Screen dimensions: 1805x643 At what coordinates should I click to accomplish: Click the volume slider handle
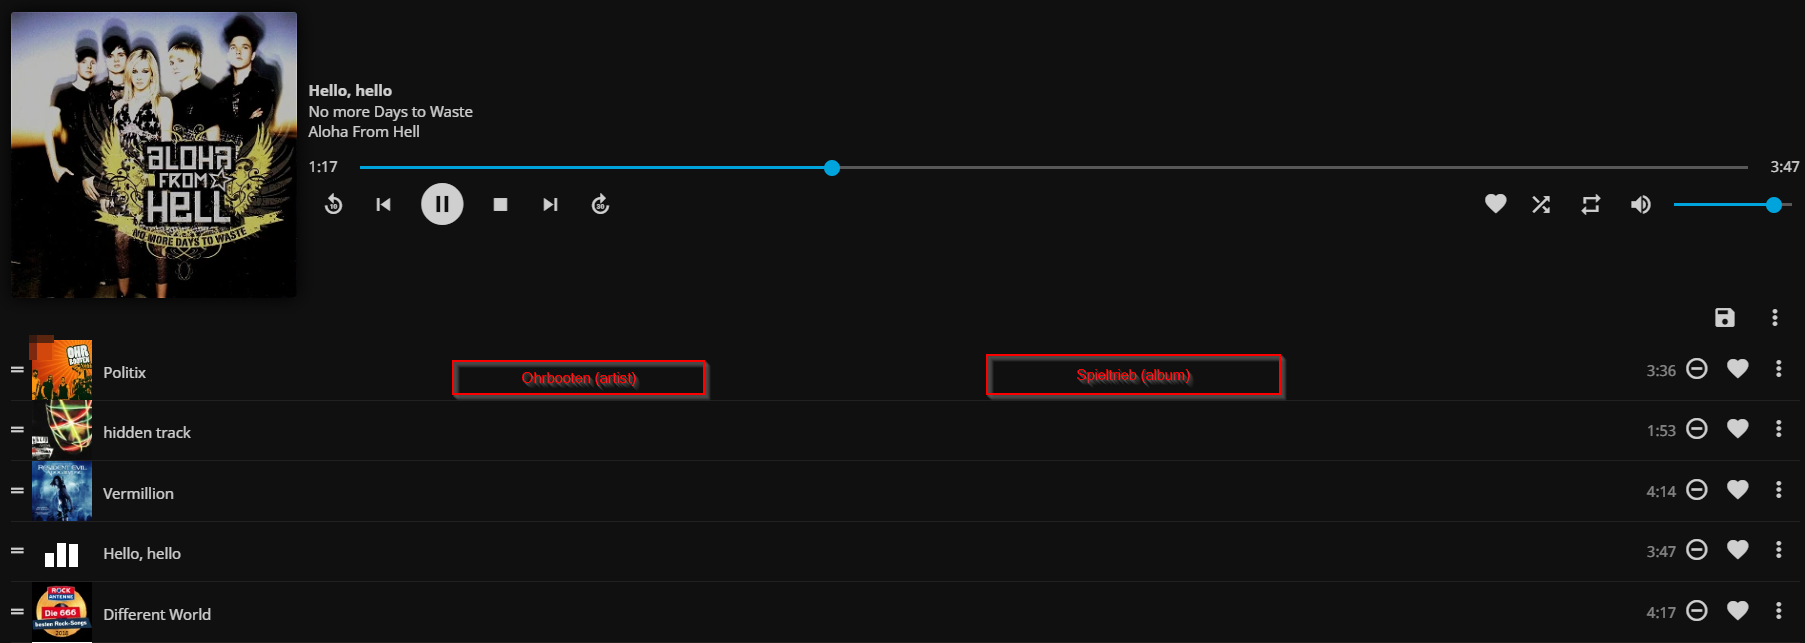1773,204
